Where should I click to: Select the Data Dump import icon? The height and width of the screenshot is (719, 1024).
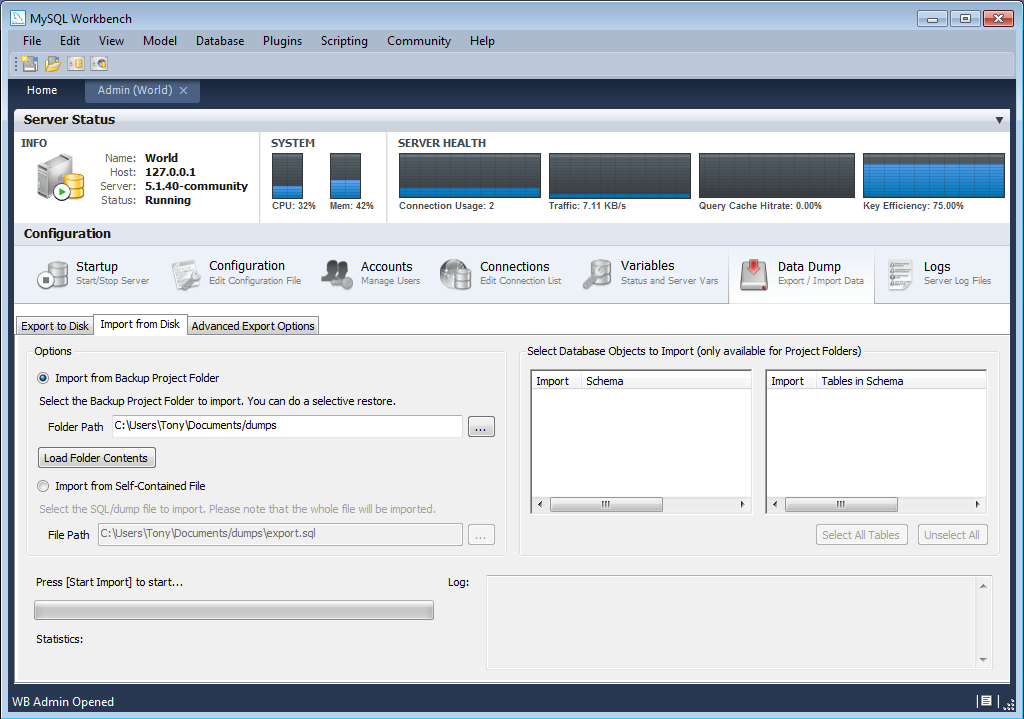[753, 273]
